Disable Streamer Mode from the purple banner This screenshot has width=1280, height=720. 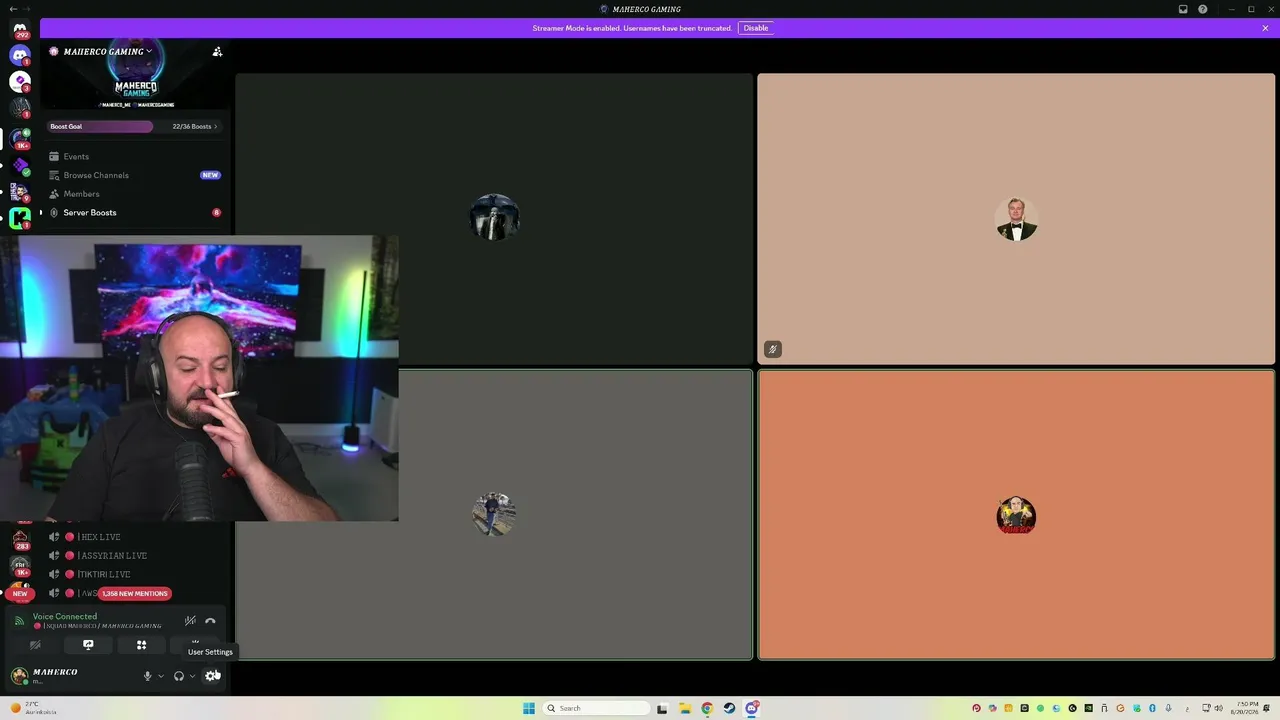click(756, 28)
